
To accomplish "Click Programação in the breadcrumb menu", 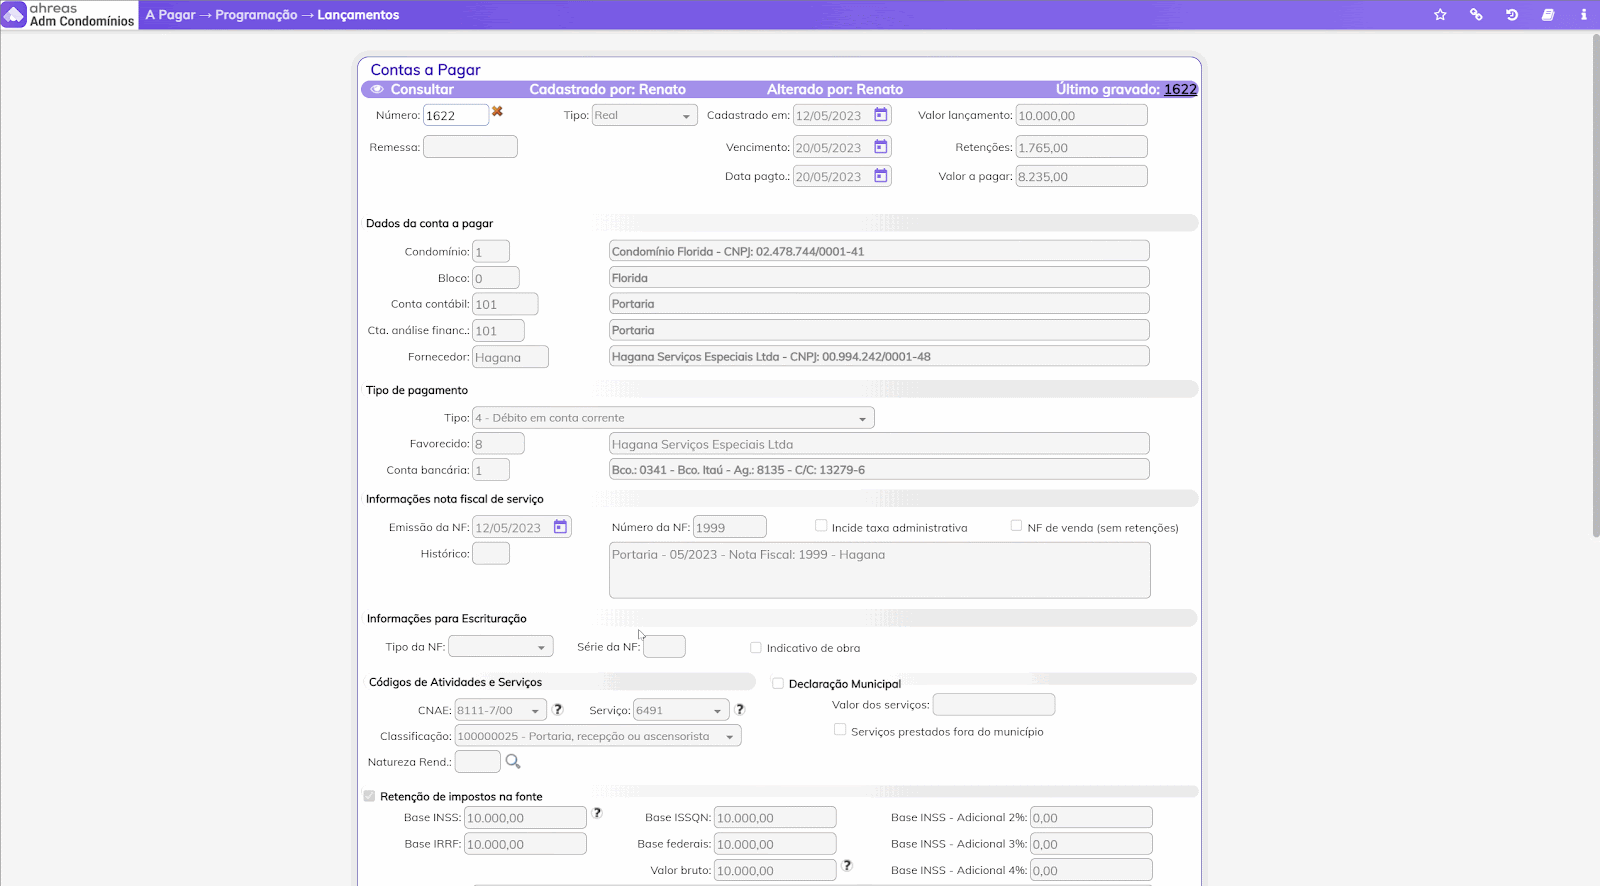I will pos(256,15).
